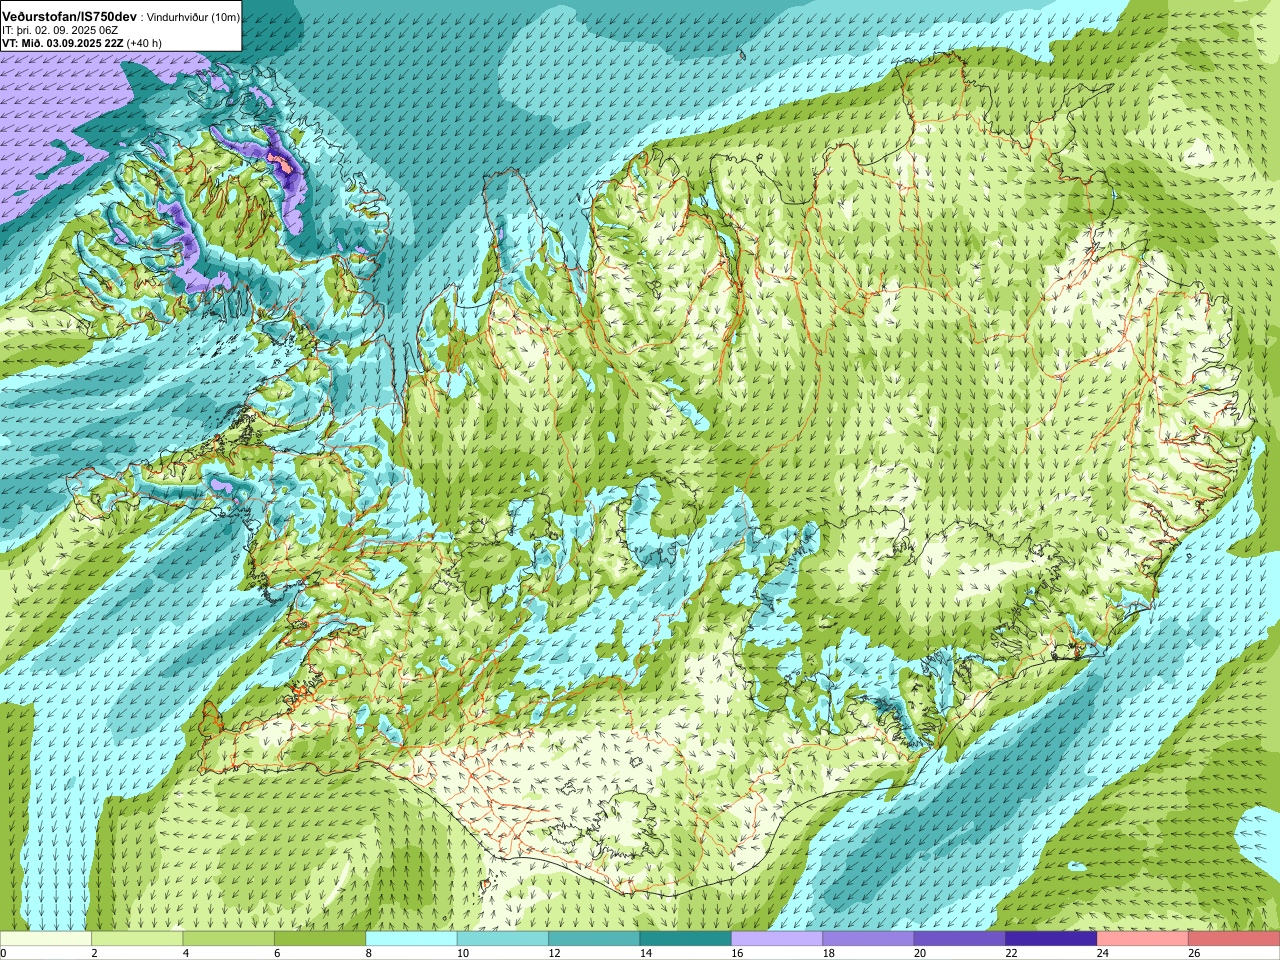Click the 16–18 lavender legend swatch
Screen dimensions: 1280x960
point(777,939)
